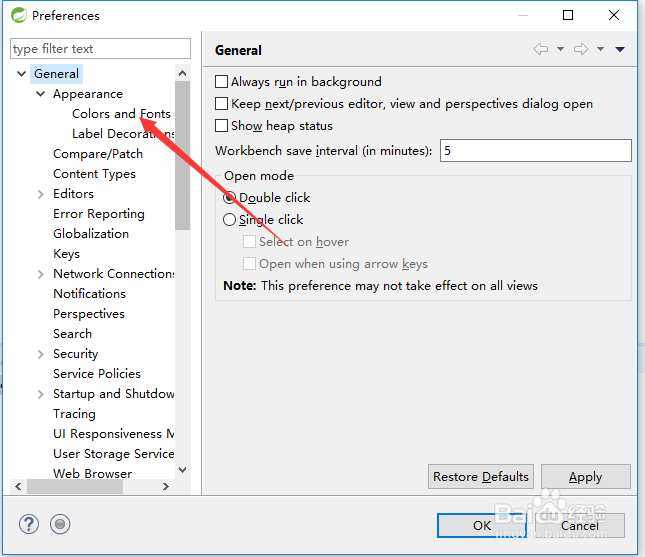This screenshot has height=557, width=645.
Task: Open Perspectives preferences
Action: pyautogui.click(x=89, y=314)
